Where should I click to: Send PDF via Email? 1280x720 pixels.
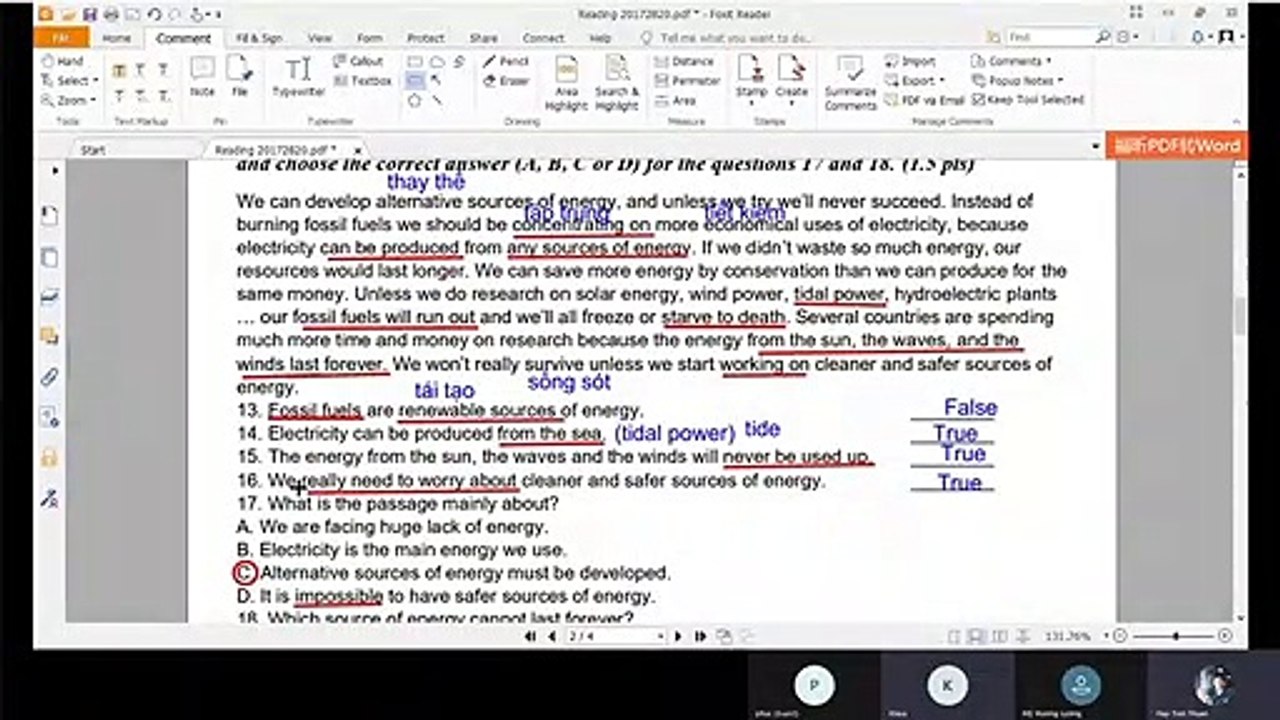pyautogui.click(x=924, y=100)
